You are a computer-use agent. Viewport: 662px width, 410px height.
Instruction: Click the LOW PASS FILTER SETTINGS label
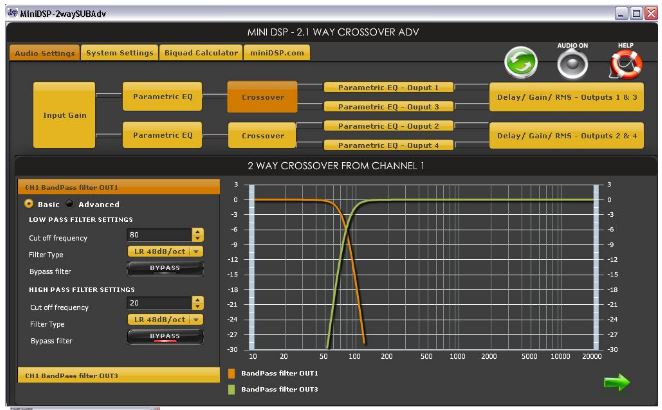(81, 220)
